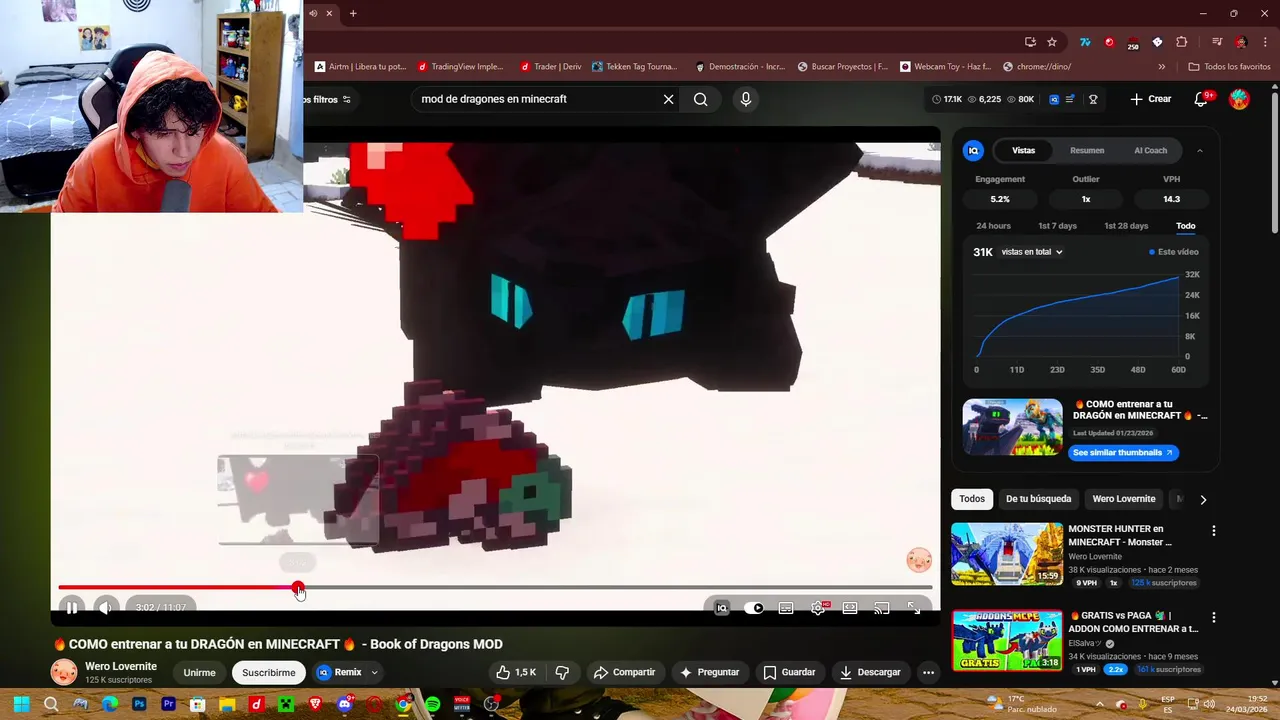Image resolution: width=1280 pixels, height=720 pixels.
Task: Open video quality settings gear
Action: (x=819, y=607)
